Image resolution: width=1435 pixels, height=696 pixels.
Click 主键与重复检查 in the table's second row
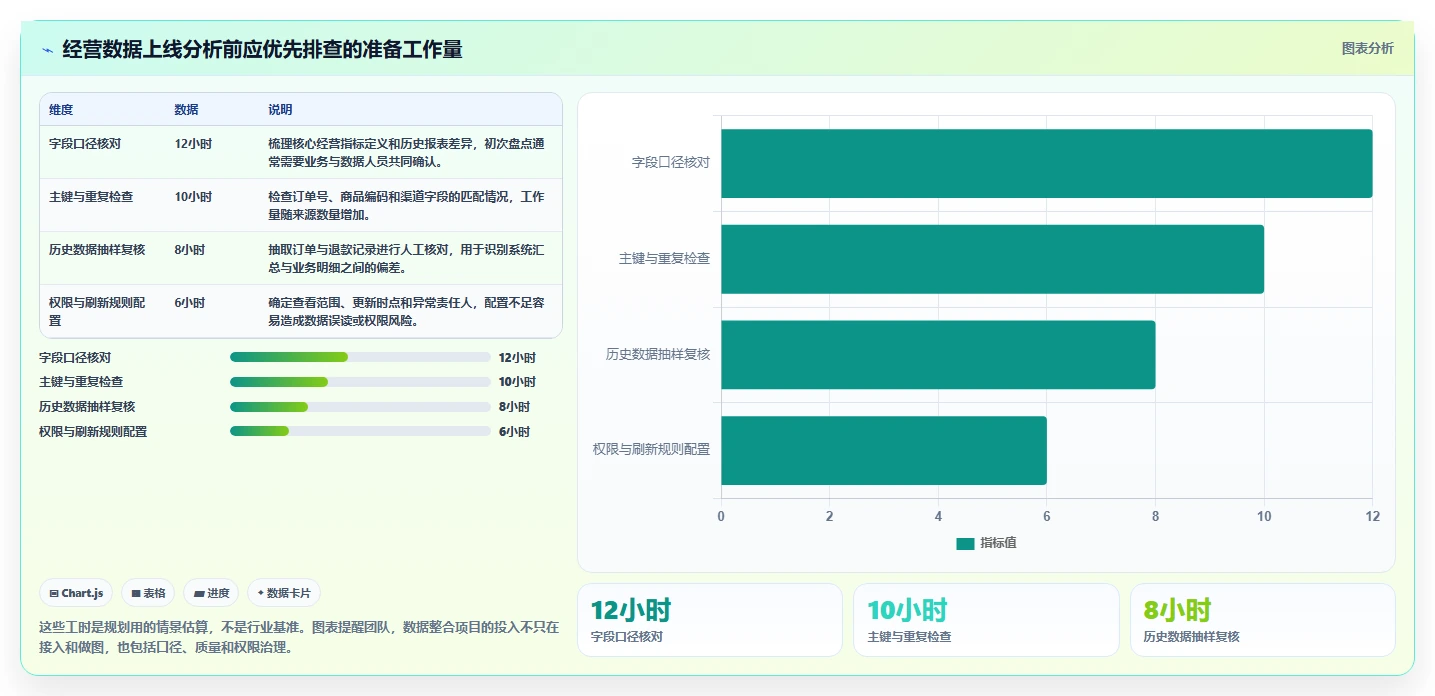click(91, 197)
